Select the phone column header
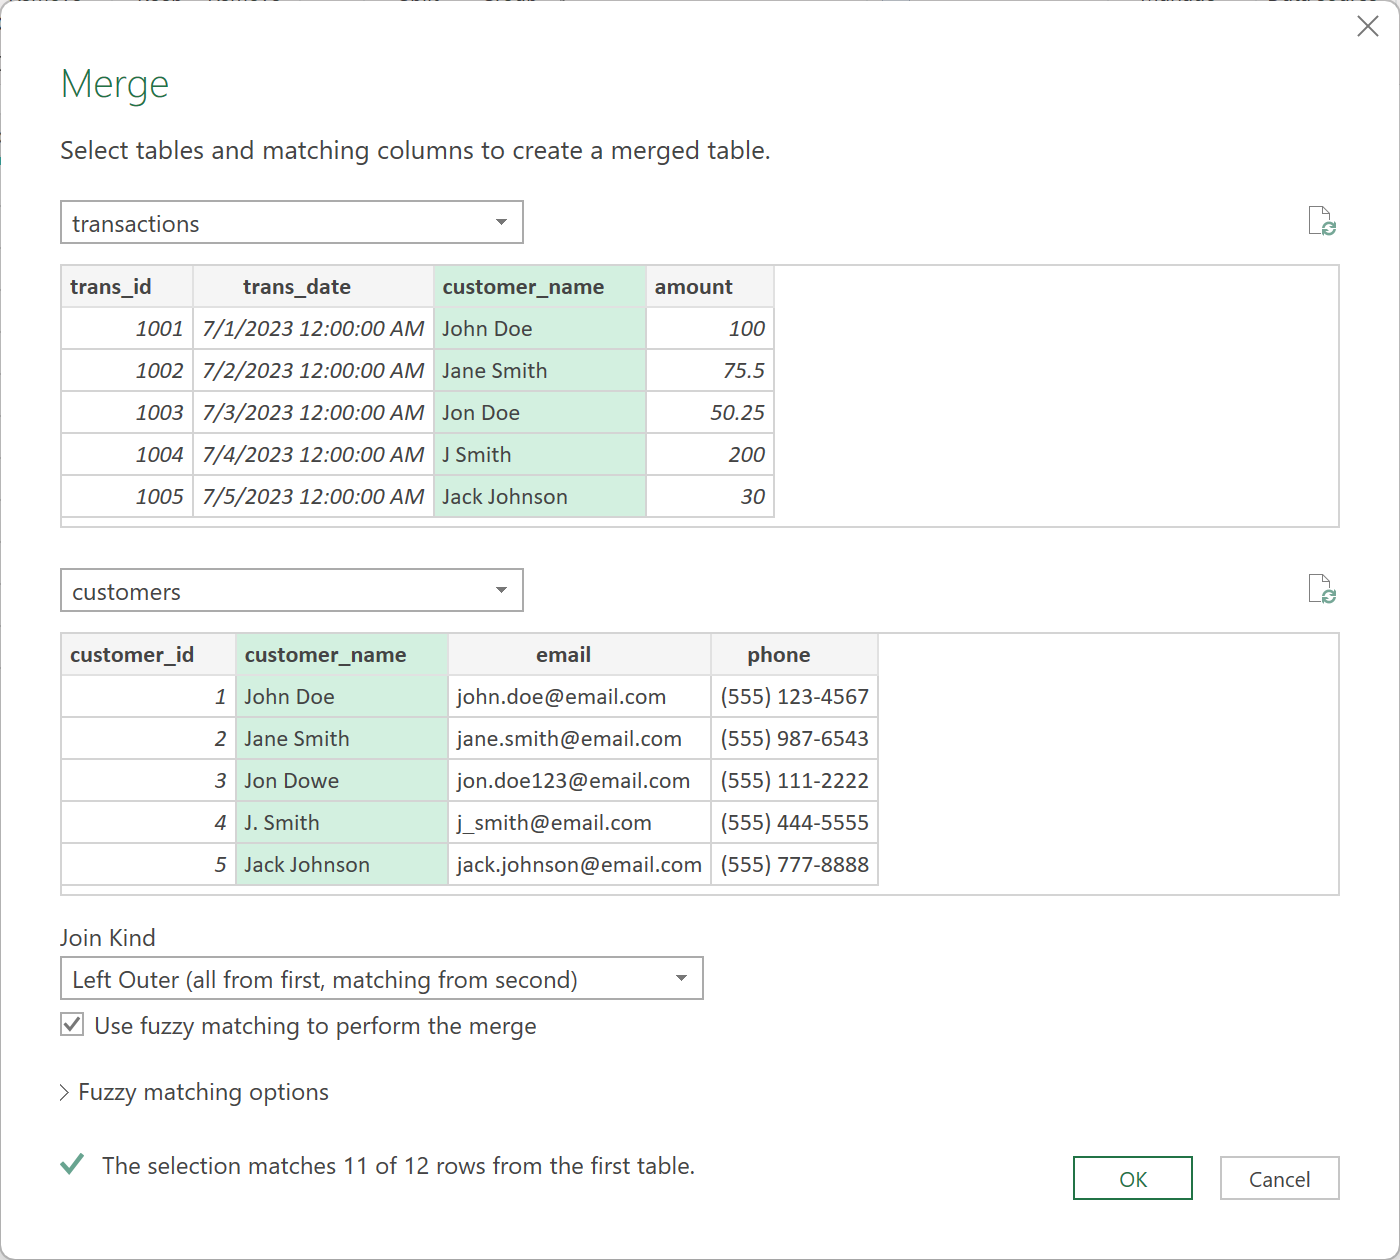 tap(779, 654)
